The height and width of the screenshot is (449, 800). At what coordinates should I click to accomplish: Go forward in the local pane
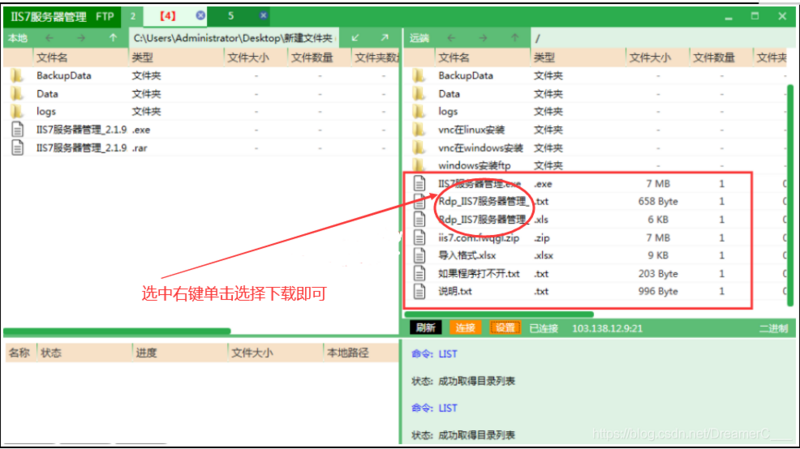pyautogui.click(x=81, y=38)
